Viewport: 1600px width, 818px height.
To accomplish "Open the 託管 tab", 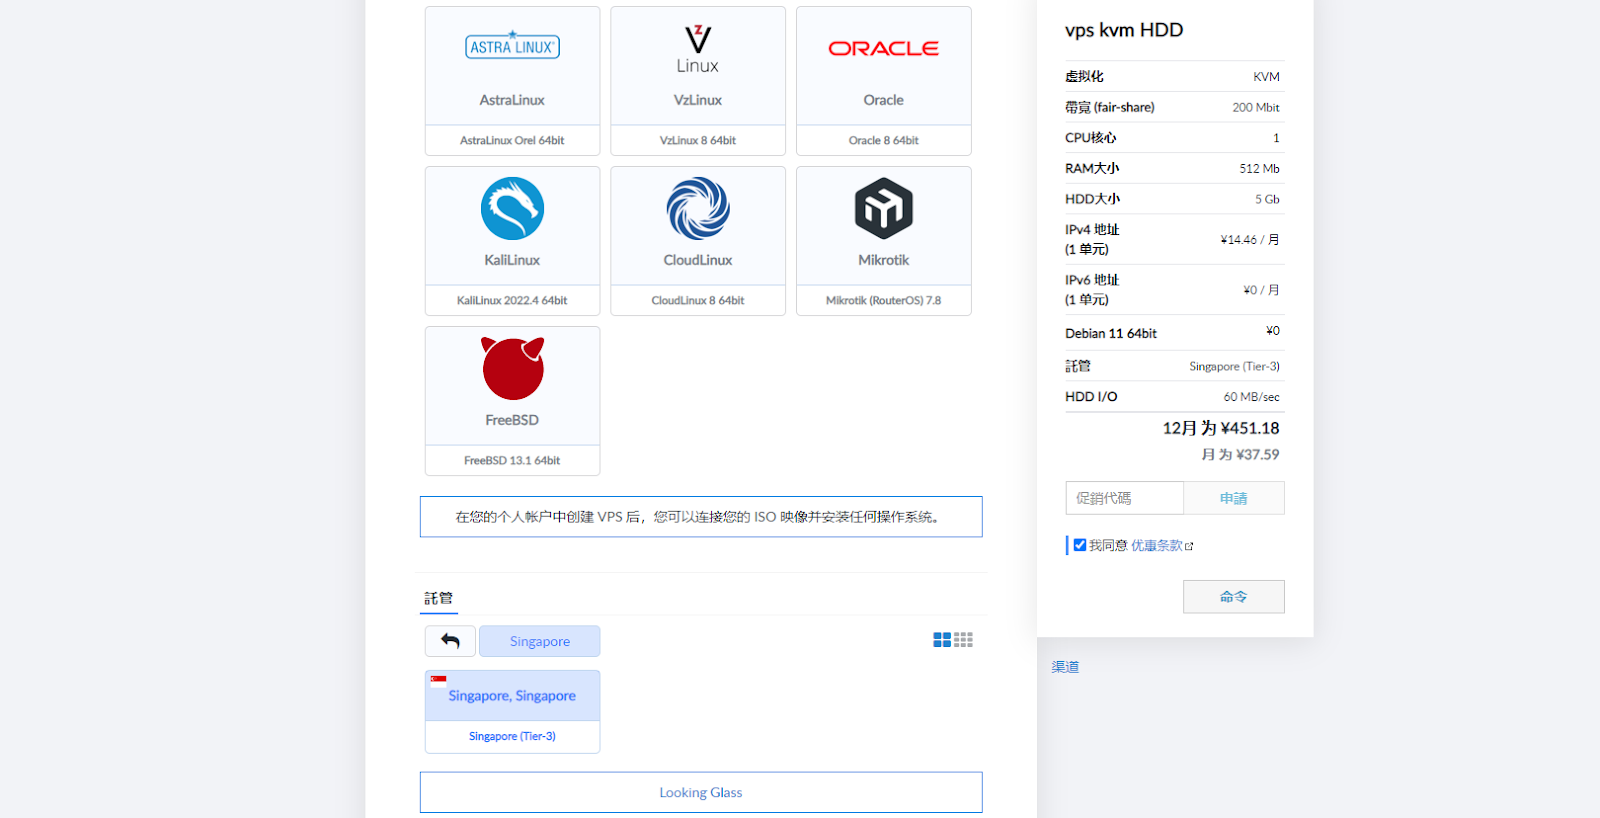I will (438, 598).
